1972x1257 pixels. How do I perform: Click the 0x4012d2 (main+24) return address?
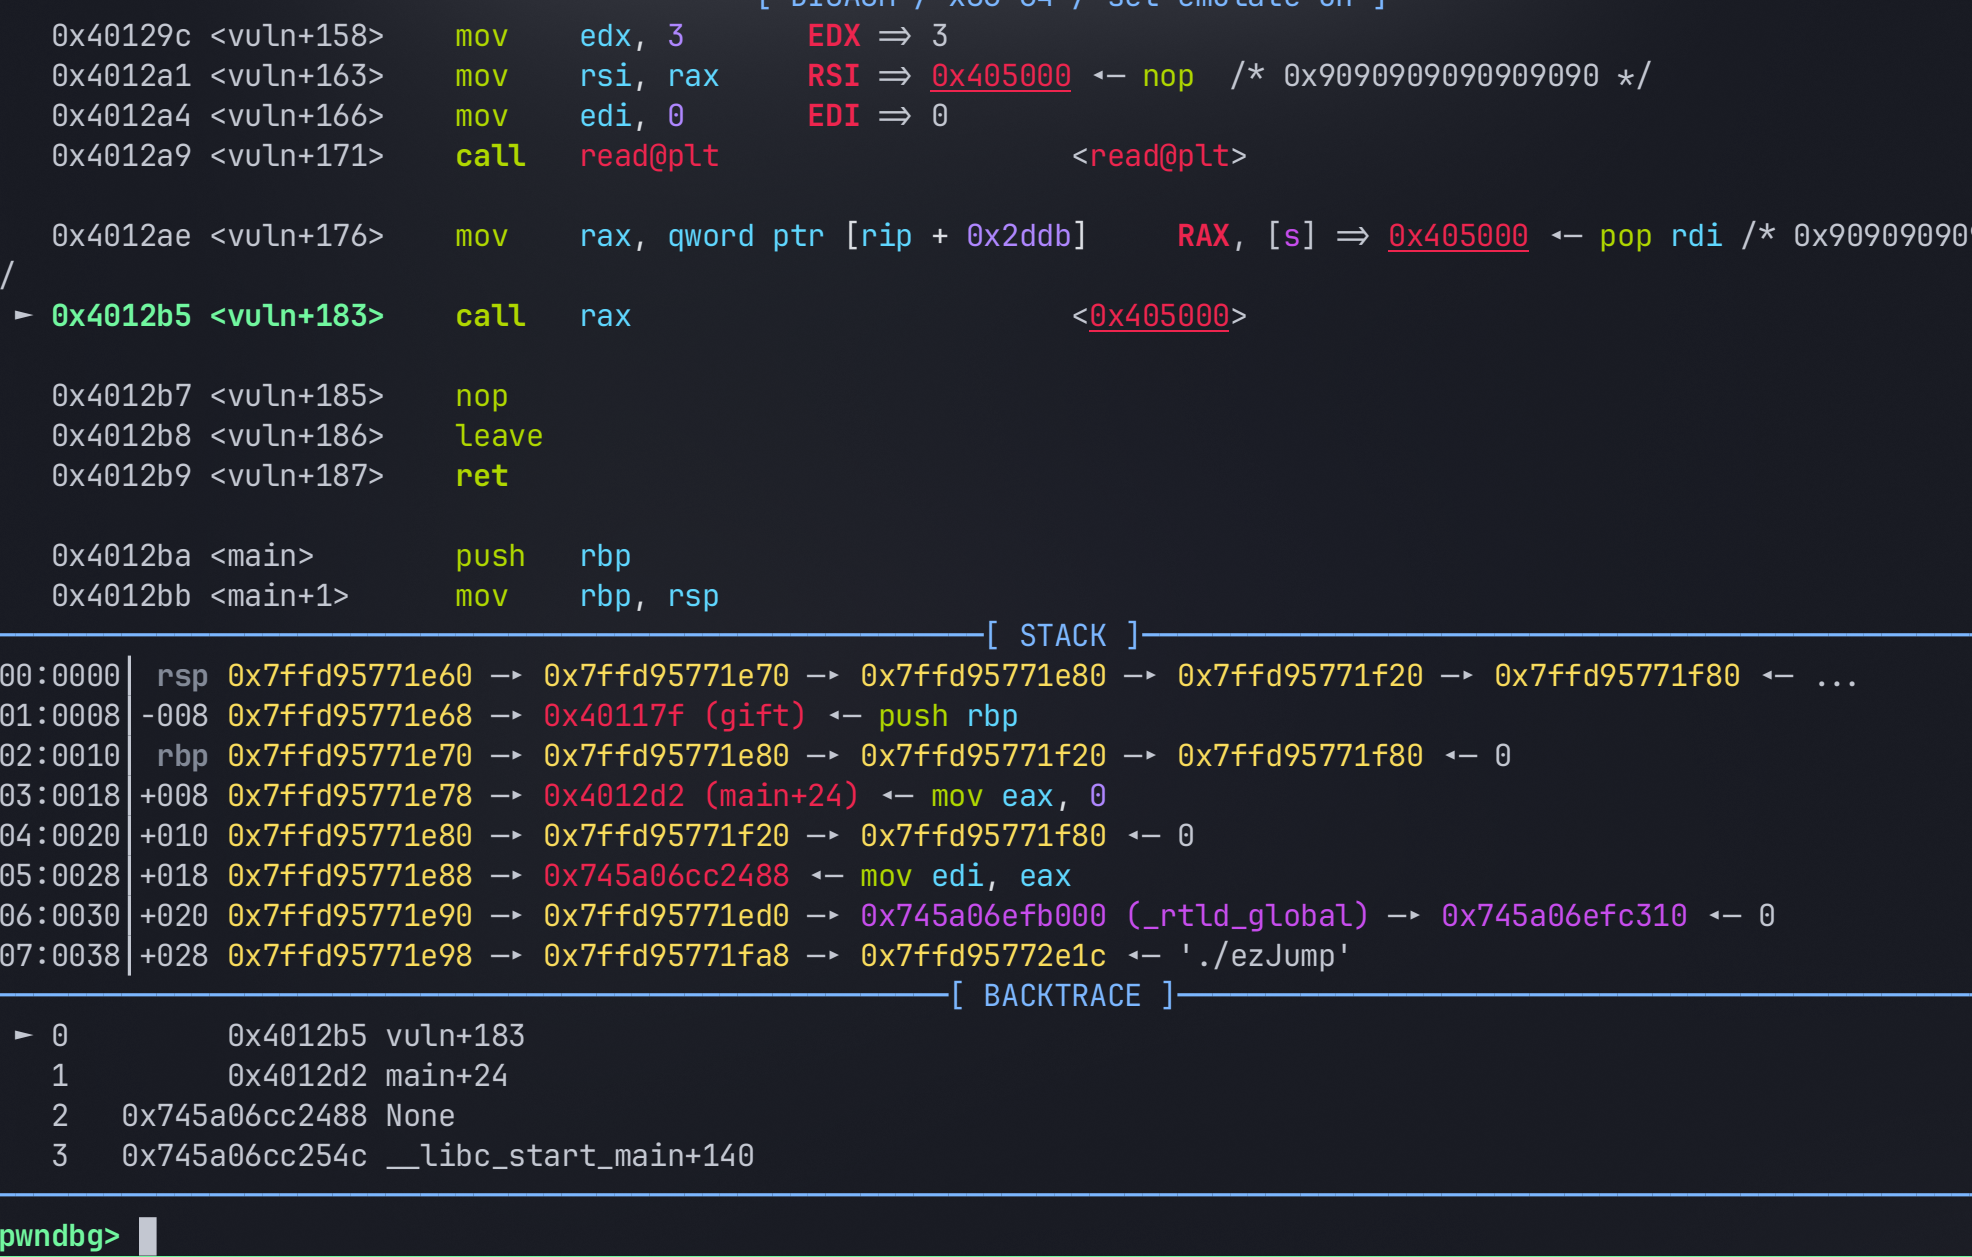pyautogui.click(x=700, y=796)
